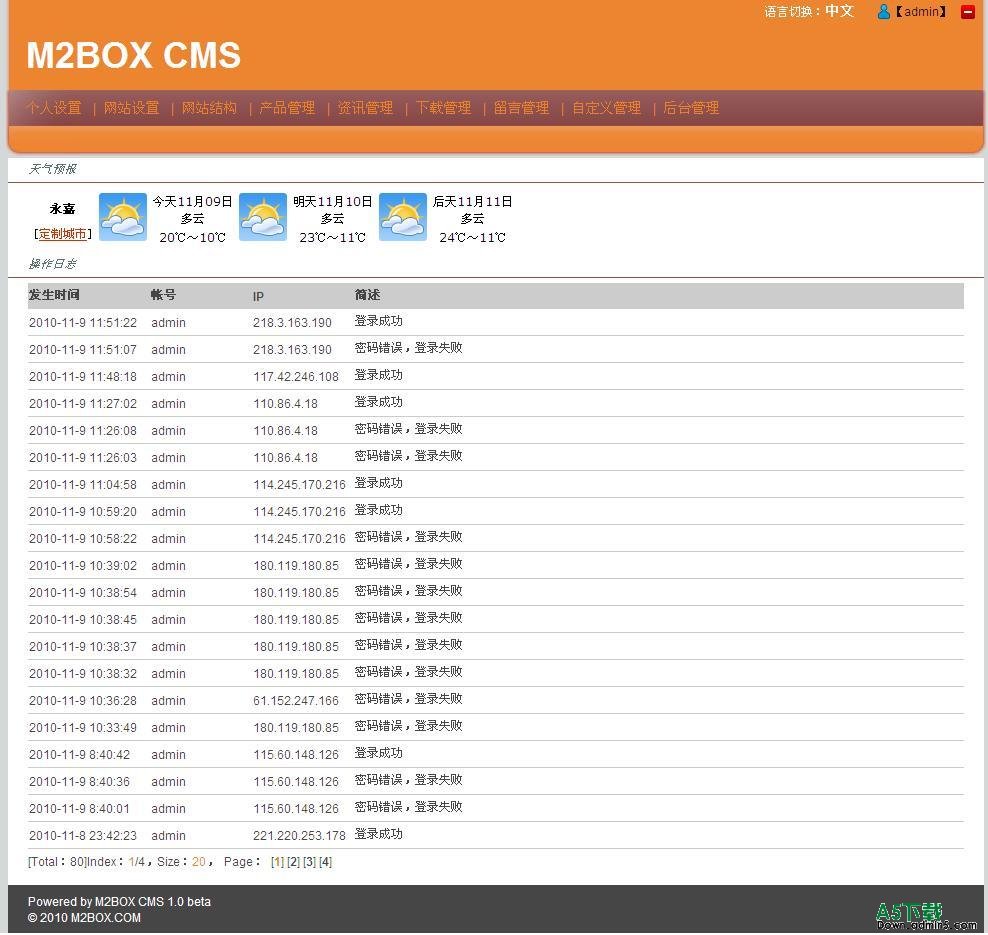Open 后台管理 in the navigation

(x=692, y=108)
